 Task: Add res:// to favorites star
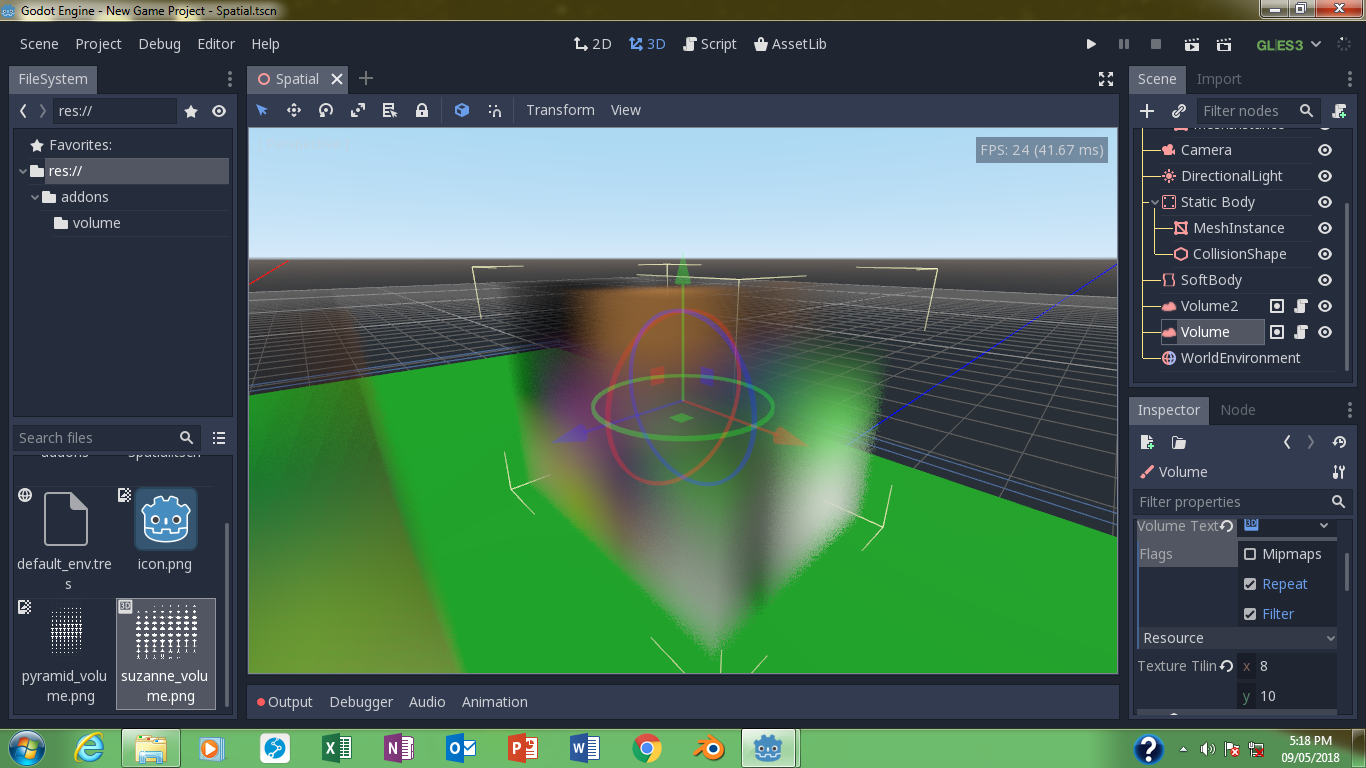coord(191,111)
